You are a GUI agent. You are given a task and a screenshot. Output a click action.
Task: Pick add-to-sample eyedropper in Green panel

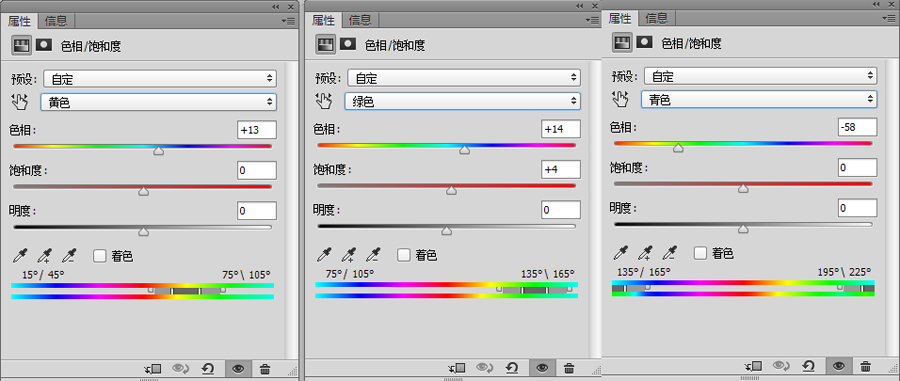349,254
